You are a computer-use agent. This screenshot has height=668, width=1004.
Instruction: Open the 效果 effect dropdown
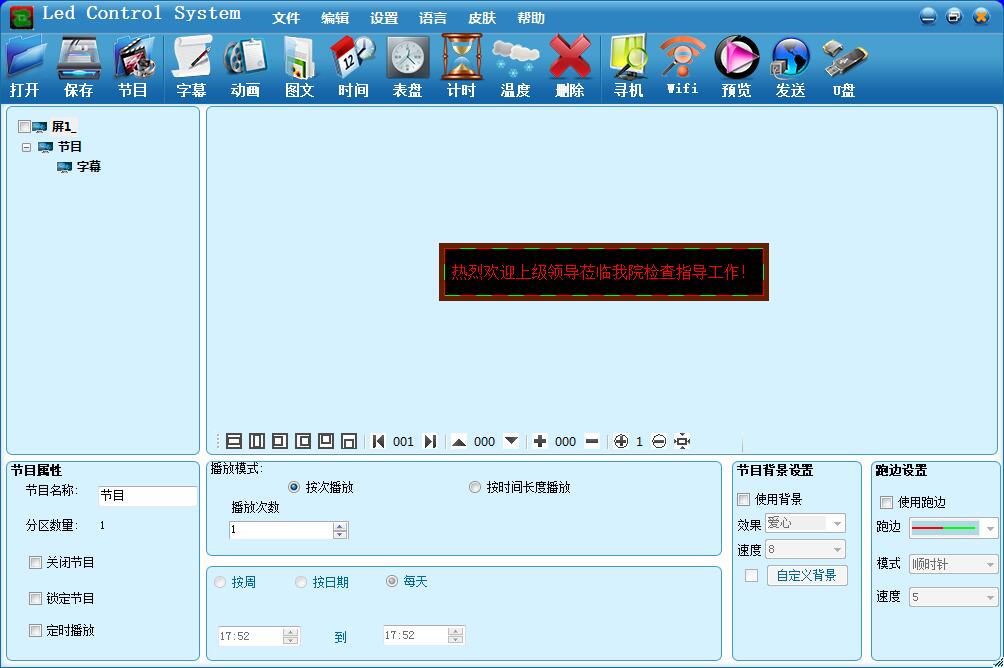[x=837, y=523]
